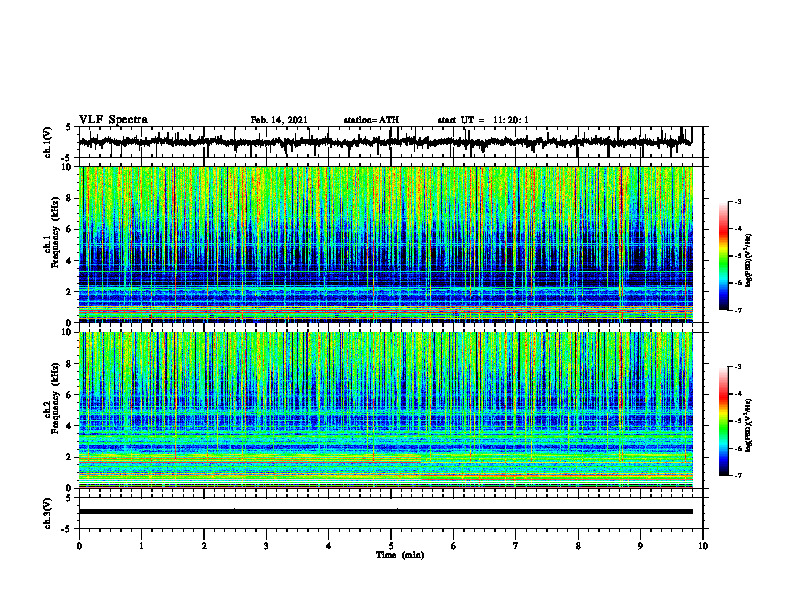
Task: Click the "ch.1(V)" axis label
Action: pyautogui.click(x=48, y=142)
